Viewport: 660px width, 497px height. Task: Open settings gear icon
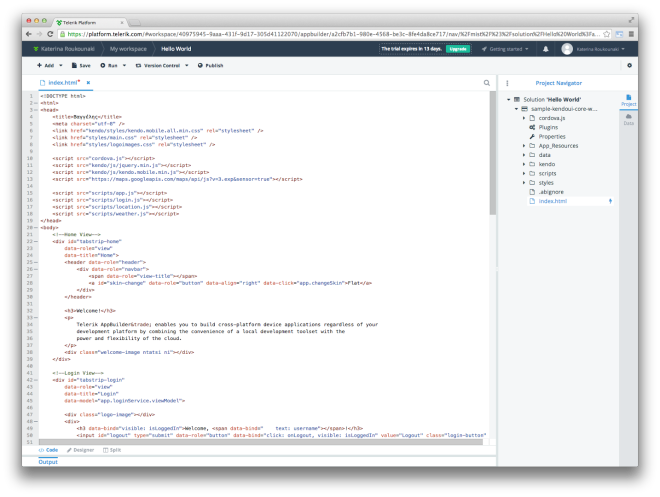pos(629,65)
